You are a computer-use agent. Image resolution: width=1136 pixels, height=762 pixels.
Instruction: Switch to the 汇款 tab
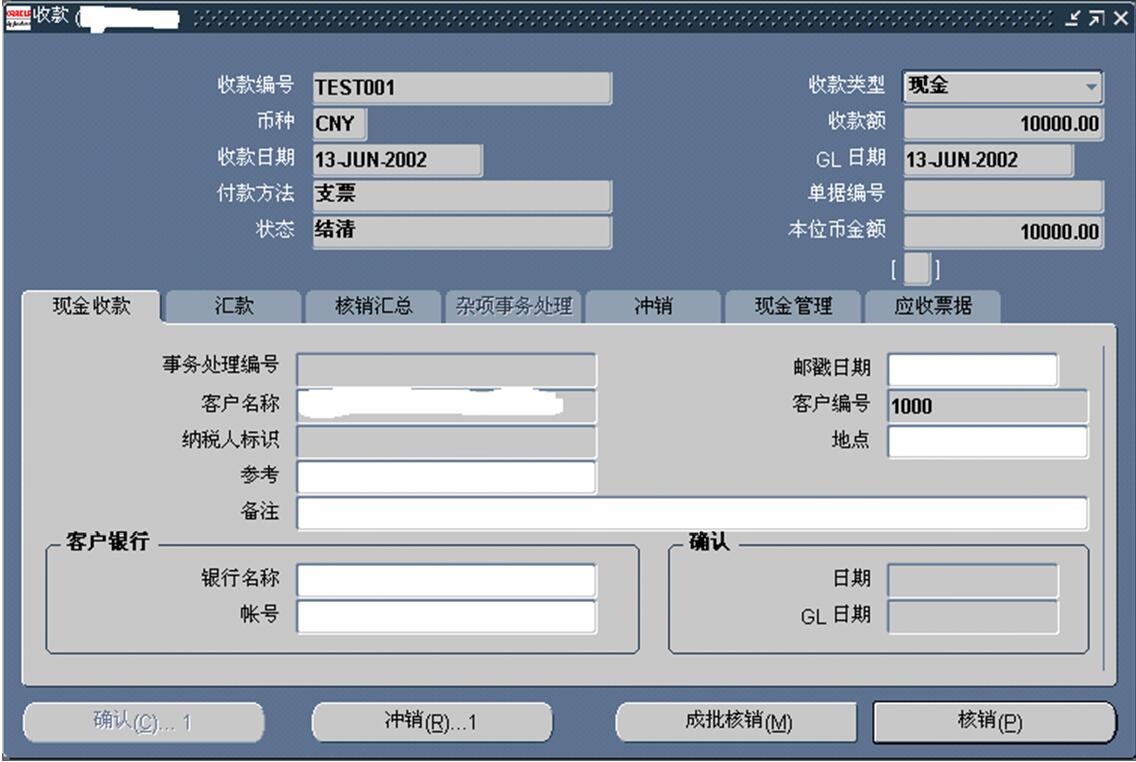tap(233, 307)
